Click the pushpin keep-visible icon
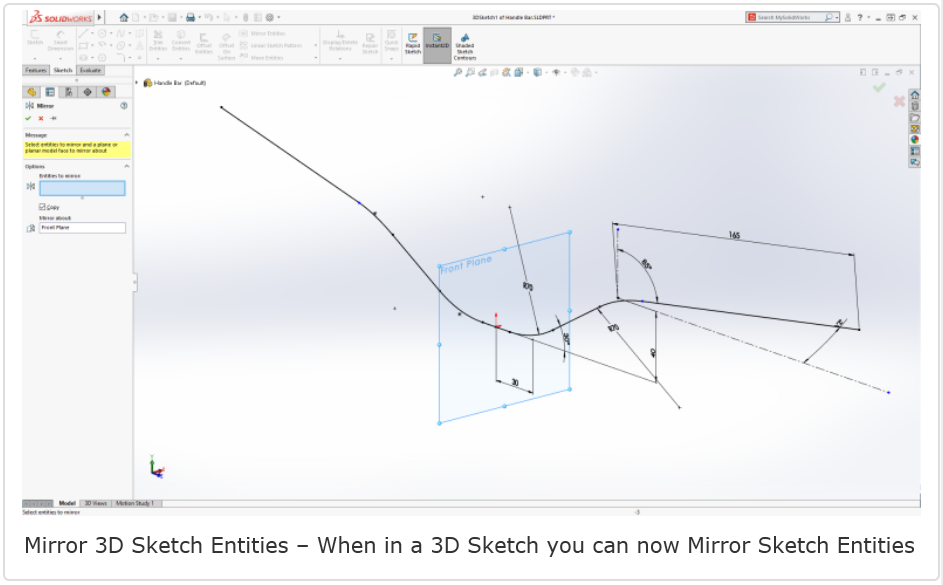This screenshot has width=943, height=585. tap(53, 118)
